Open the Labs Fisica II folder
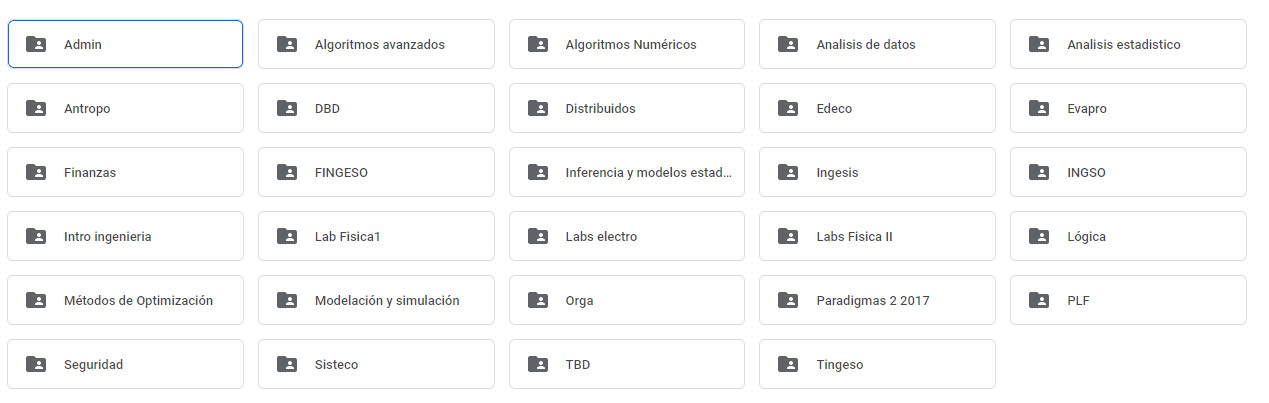 (x=877, y=236)
